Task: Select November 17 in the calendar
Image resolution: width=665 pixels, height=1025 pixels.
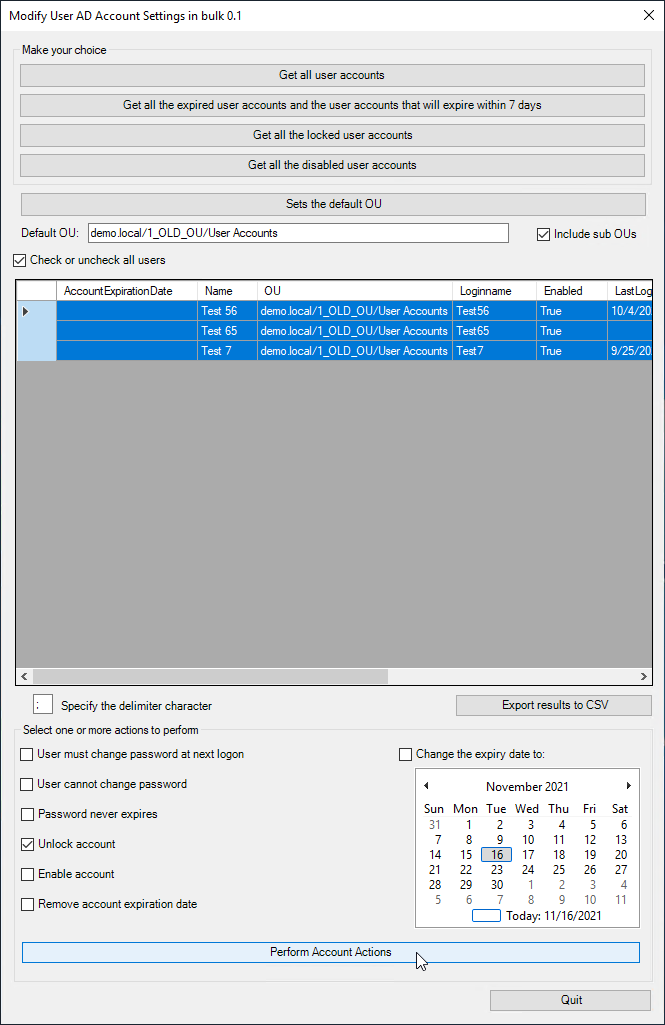Action: pyautogui.click(x=528, y=855)
